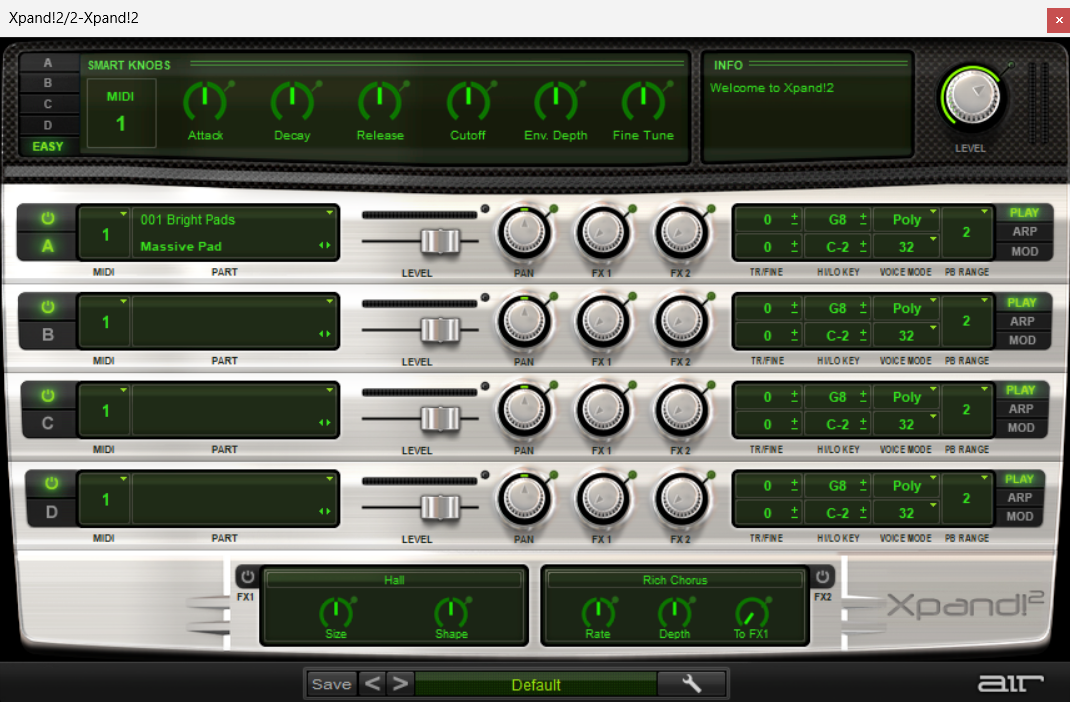The height and width of the screenshot is (702, 1070).
Task: Toggle power for part D
Action: 51,484
